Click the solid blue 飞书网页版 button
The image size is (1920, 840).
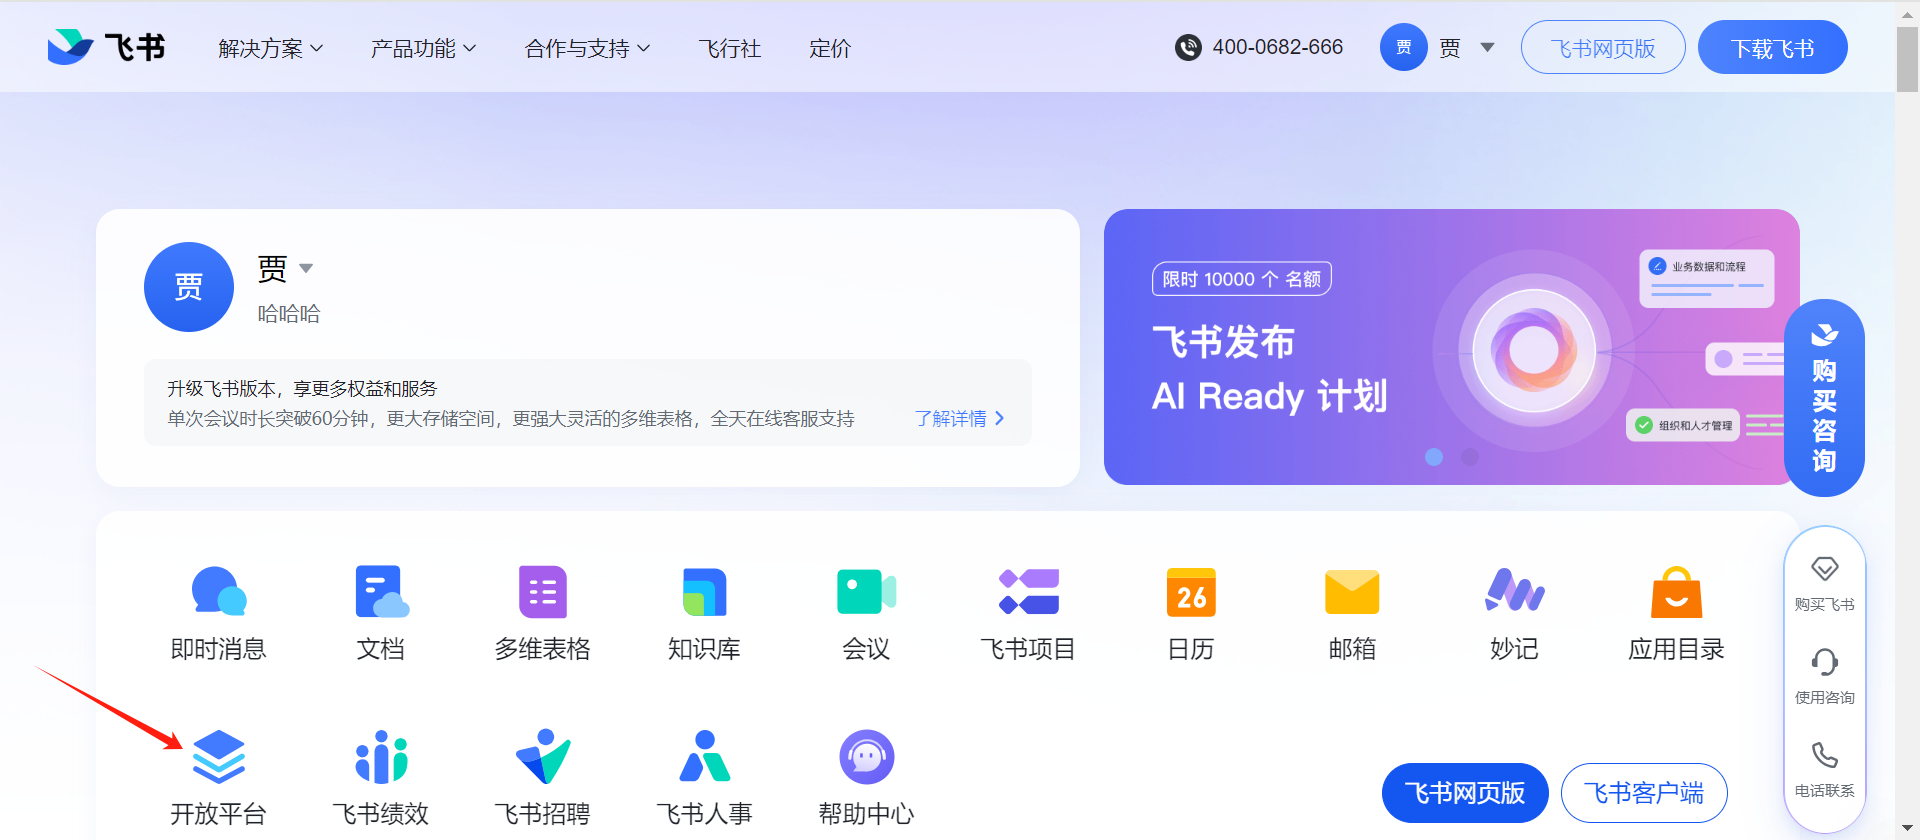[1465, 793]
